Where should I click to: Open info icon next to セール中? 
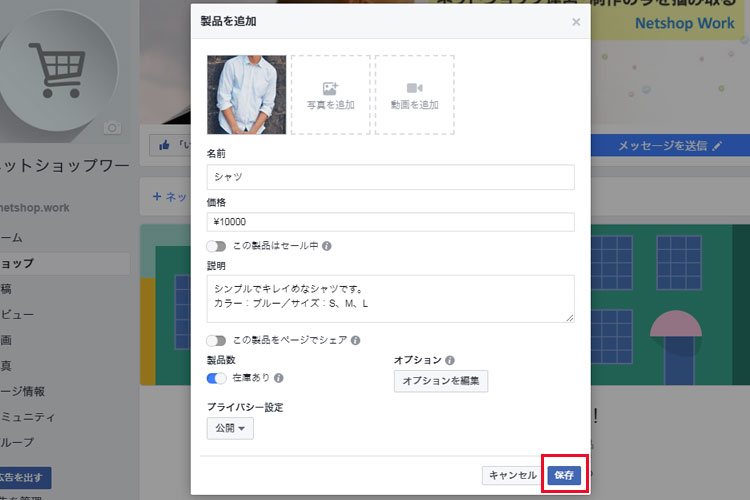coord(327,246)
